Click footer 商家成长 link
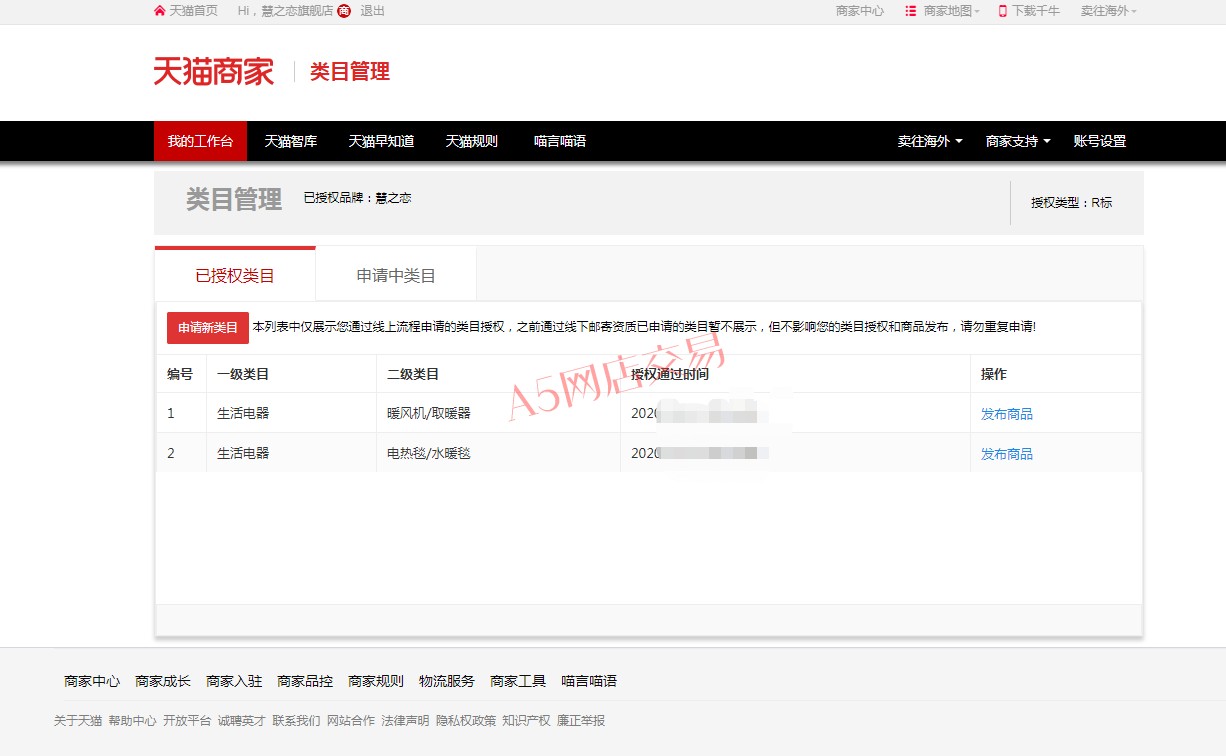Image resolution: width=1226 pixels, height=756 pixels. [x=163, y=681]
